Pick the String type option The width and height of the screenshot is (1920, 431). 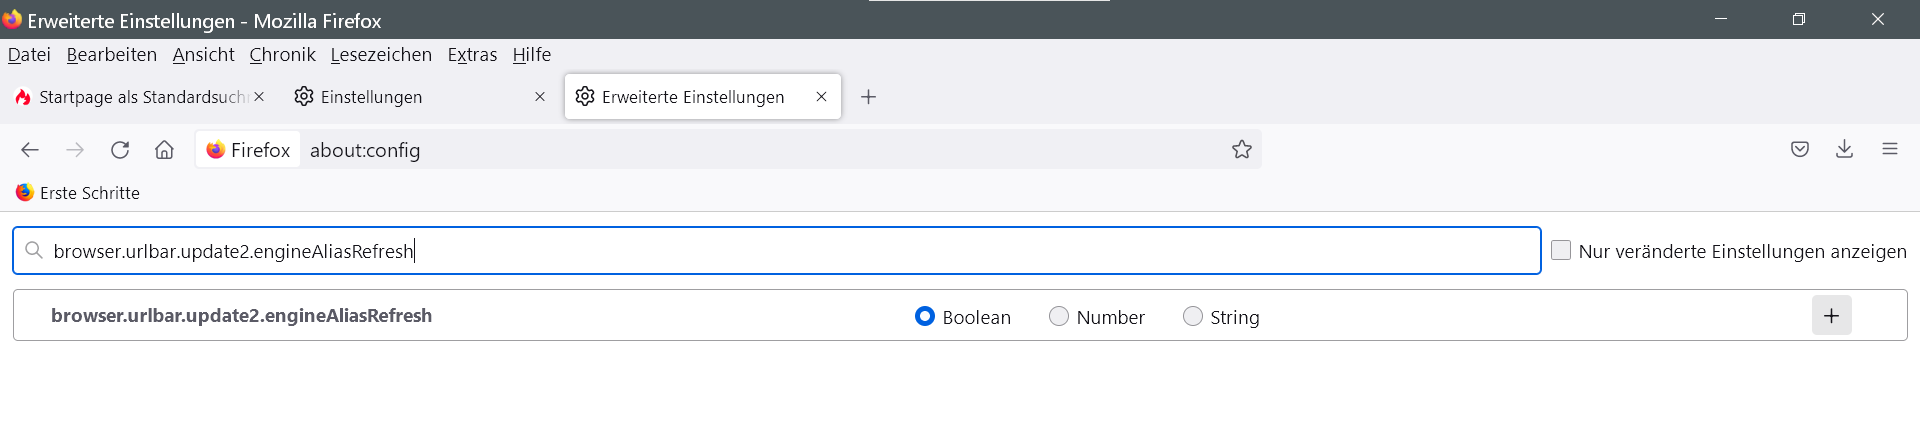pyautogui.click(x=1192, y=316)
